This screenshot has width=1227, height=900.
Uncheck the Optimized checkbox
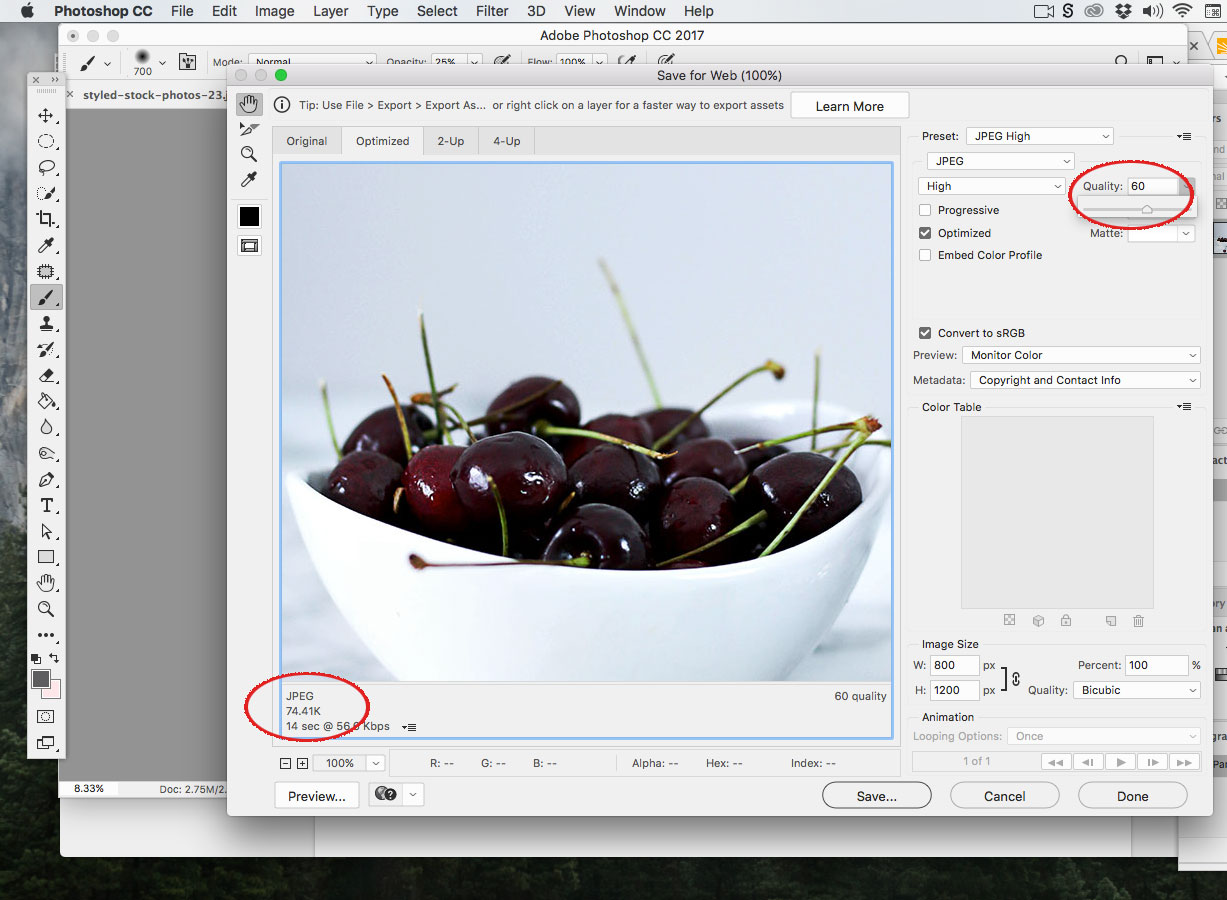[x=925, y=233]
